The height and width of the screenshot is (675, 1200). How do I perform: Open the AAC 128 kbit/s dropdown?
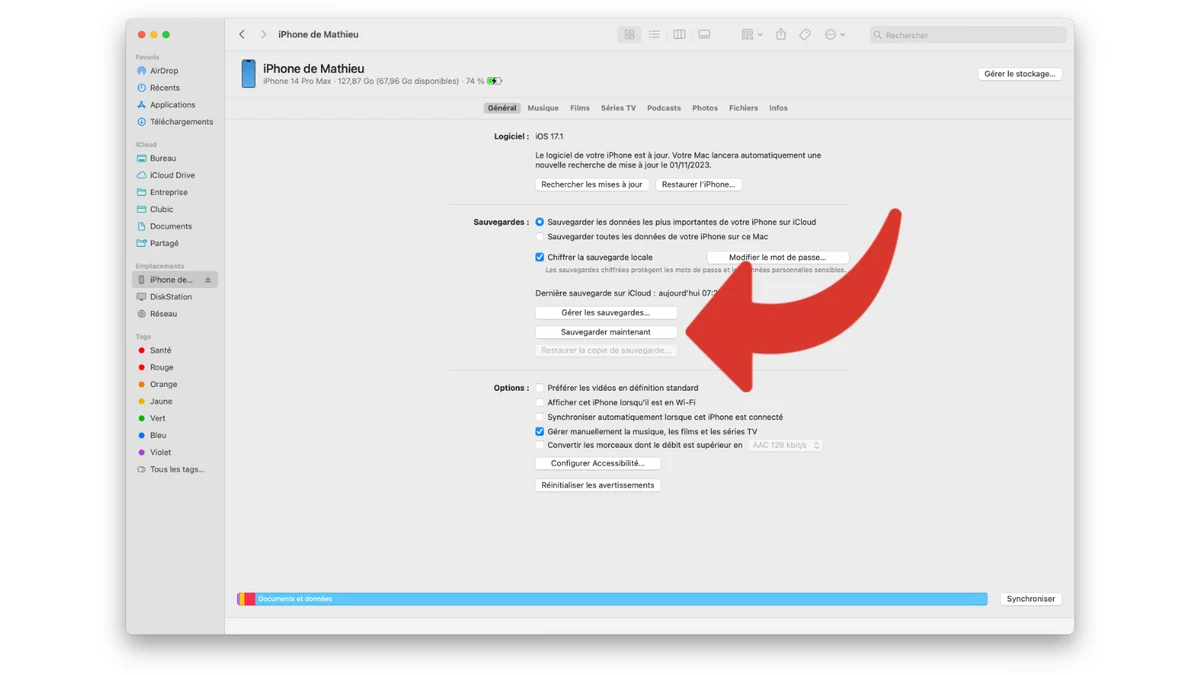click(785, 445)
